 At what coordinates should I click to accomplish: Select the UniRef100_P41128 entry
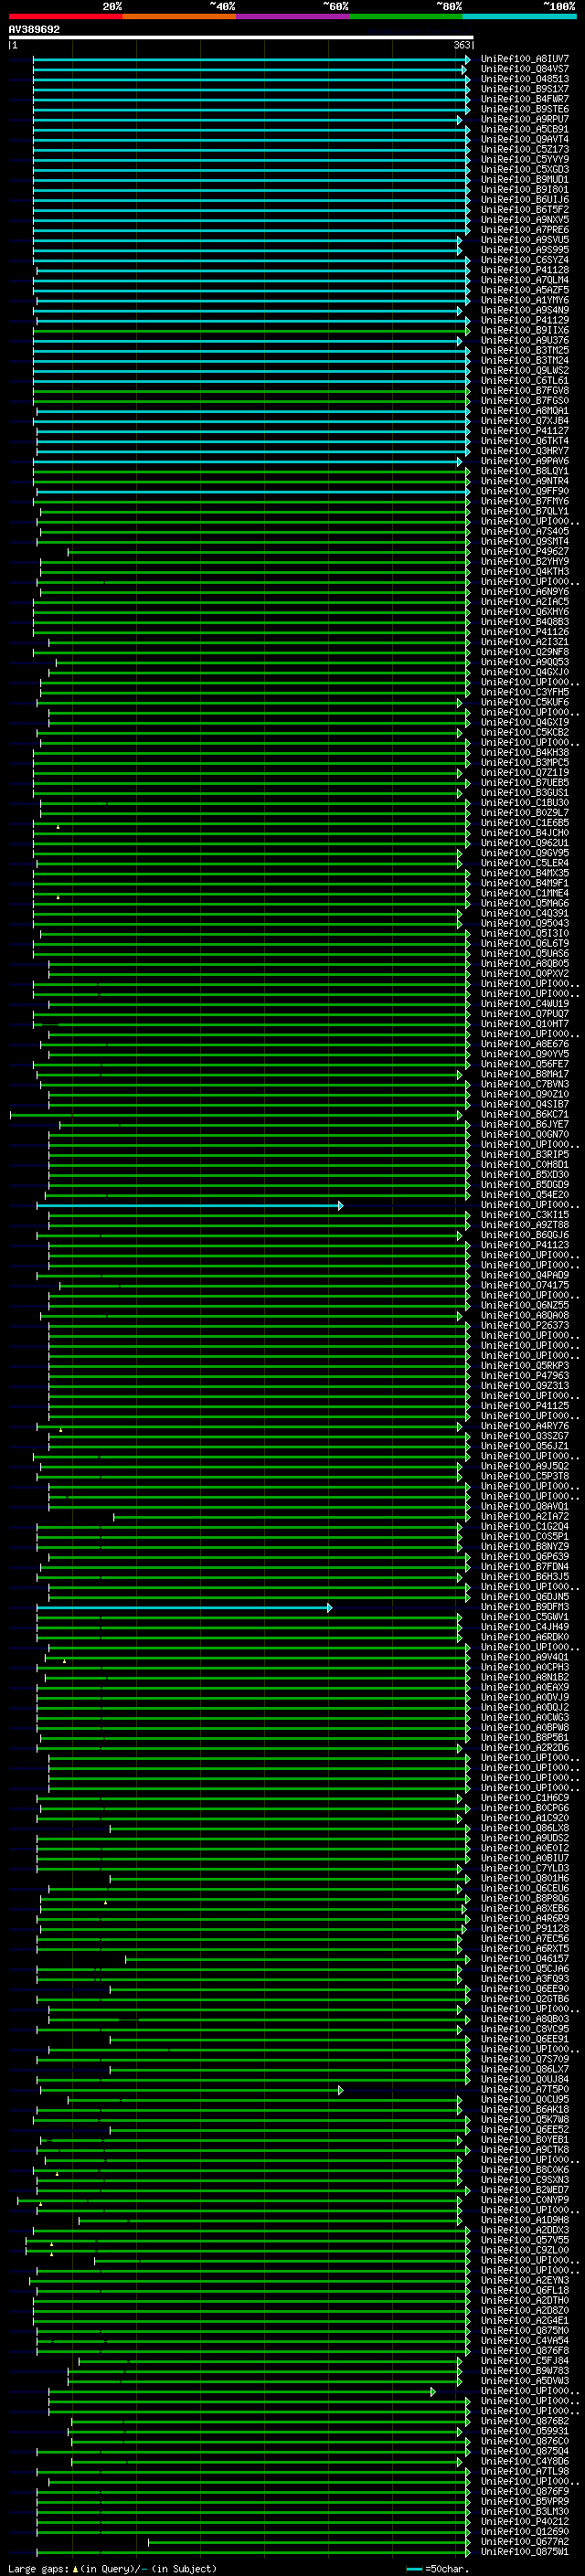click(x=525, y=270)
